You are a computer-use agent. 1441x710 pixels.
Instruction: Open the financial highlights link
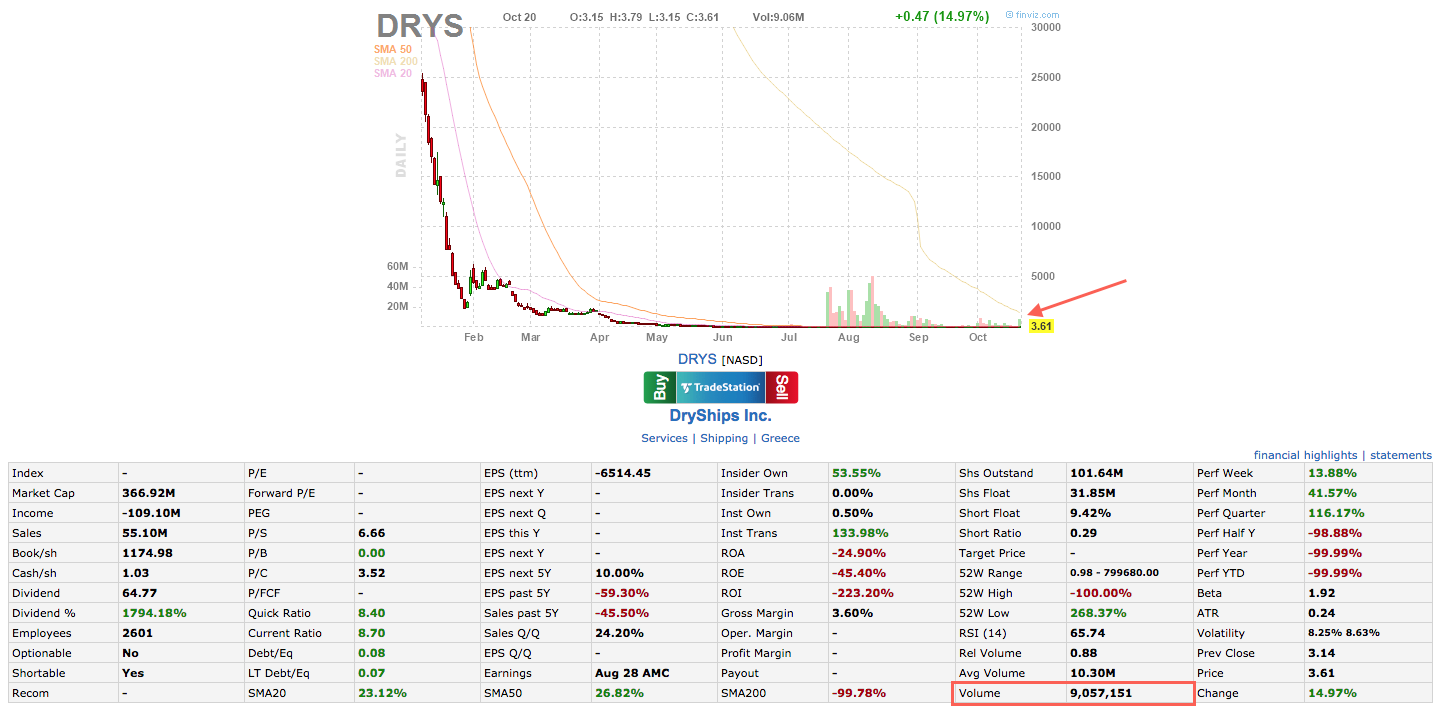(x=1306, y=455)
